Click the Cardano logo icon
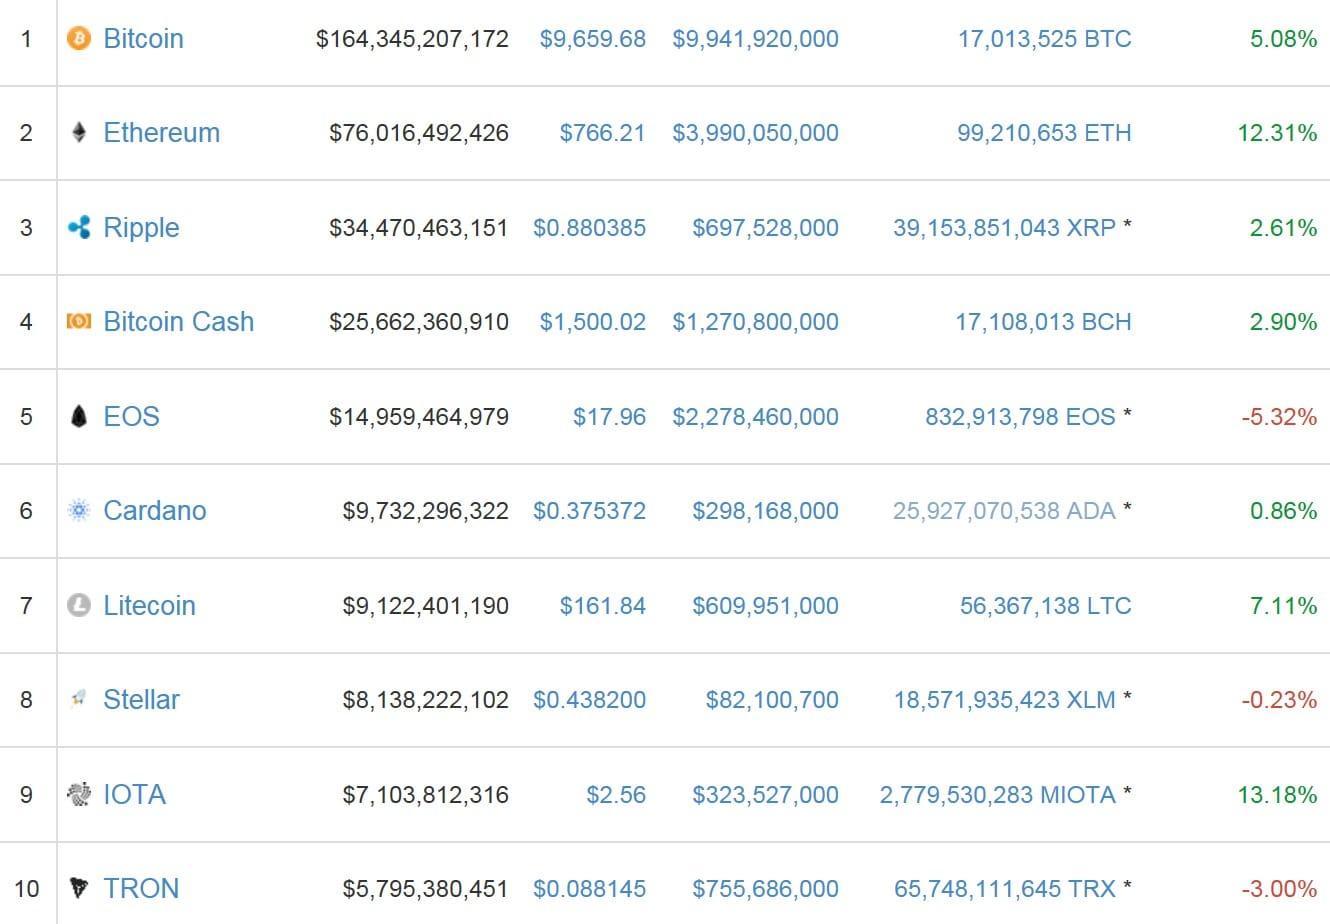 click(x=78, y=511)
